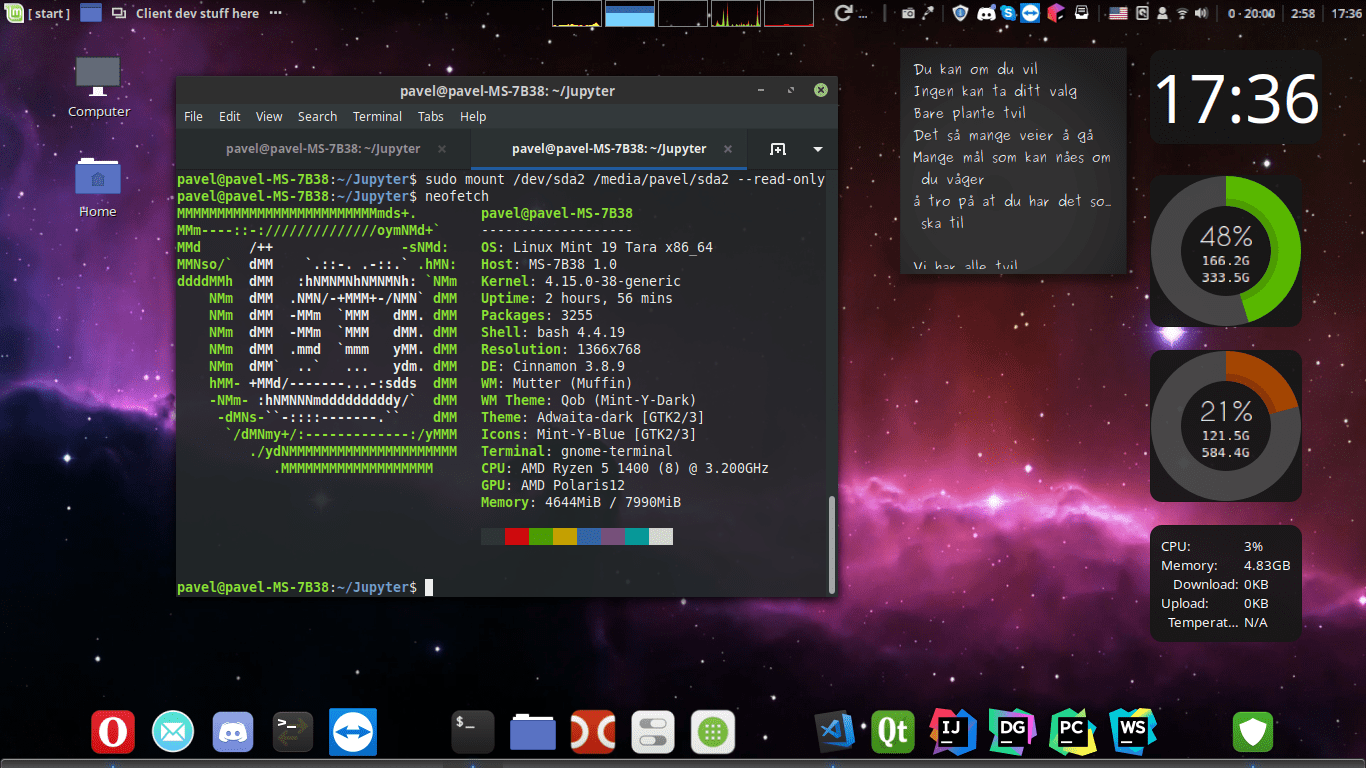Open the green app grid launcher
1366x768 pixels.
tap(712, 732)
